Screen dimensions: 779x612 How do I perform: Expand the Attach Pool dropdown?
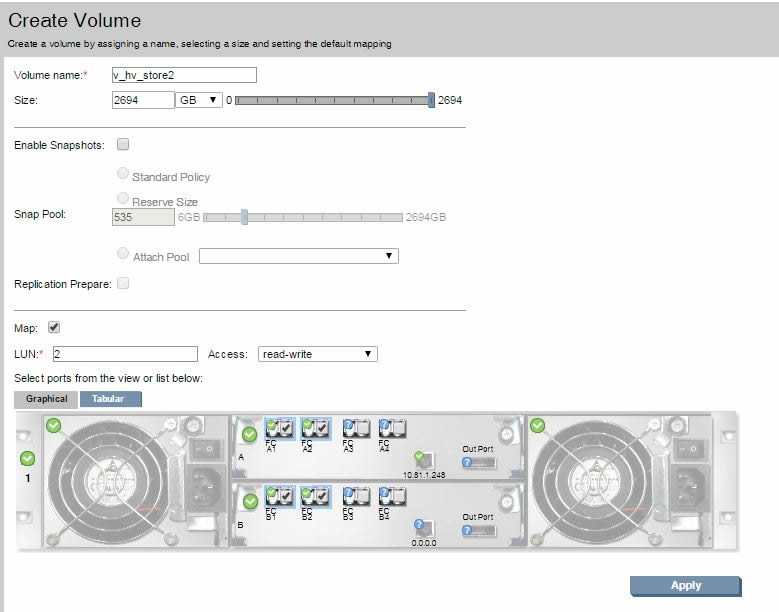(x=298, y=257)
